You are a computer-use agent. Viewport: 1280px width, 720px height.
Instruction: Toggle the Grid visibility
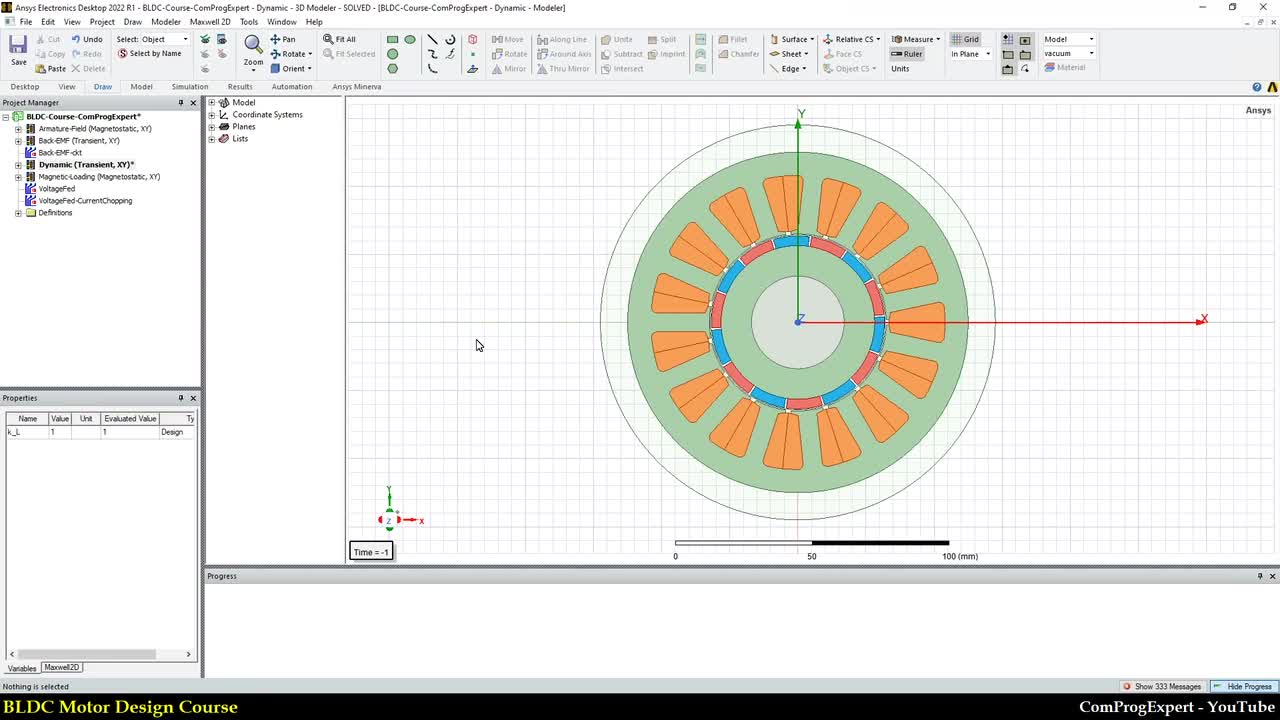coord(965,39)
